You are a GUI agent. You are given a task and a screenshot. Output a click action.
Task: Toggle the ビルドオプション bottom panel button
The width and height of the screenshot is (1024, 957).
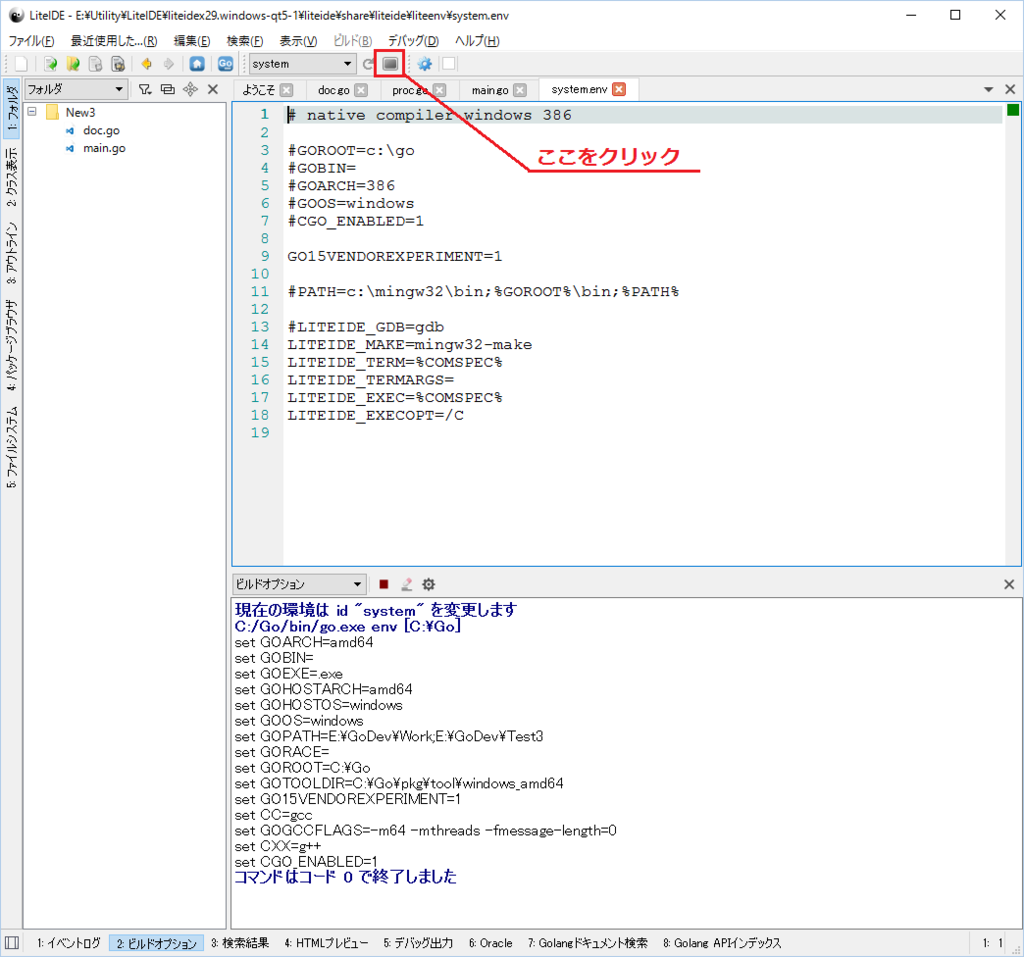157,943
